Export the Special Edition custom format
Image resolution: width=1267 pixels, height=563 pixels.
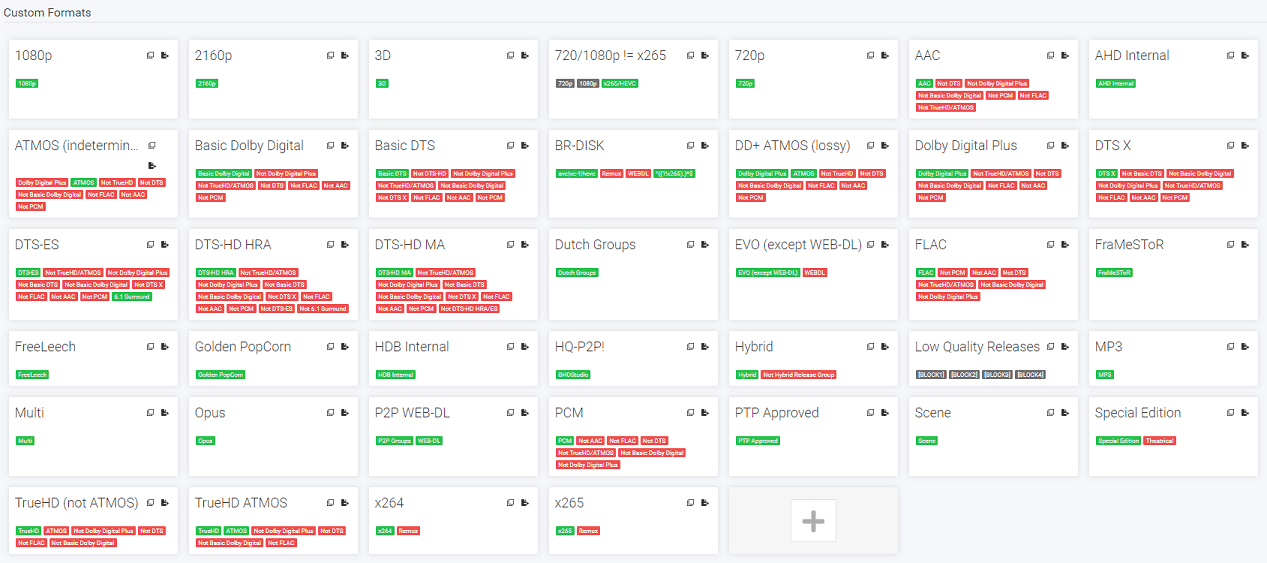click(1245, 413)
